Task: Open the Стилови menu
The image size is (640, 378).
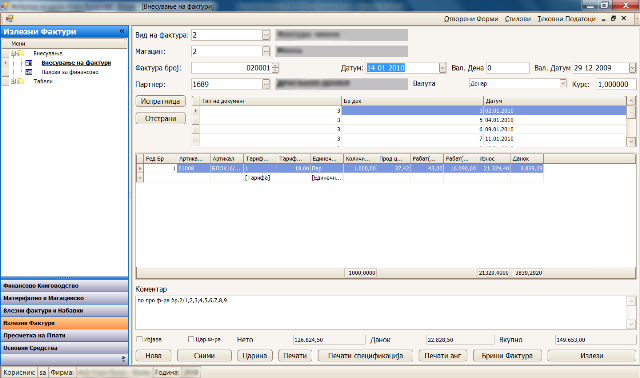Action: [518, 19]
